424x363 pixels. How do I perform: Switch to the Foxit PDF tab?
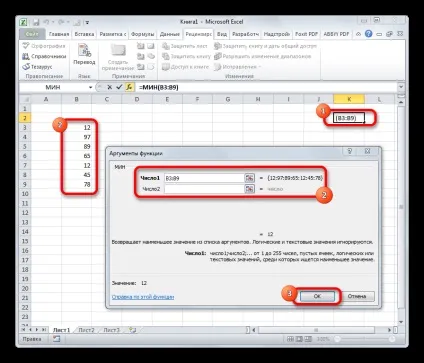[306, 34]
